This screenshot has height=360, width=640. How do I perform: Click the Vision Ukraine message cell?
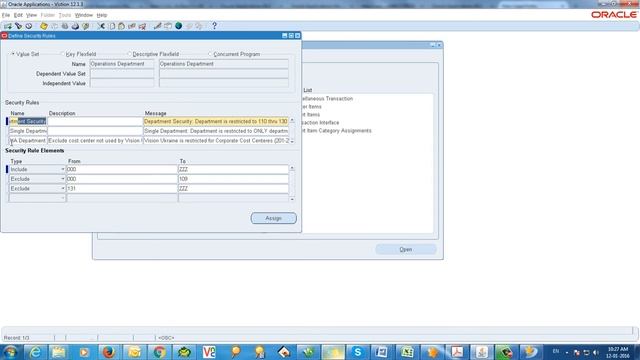tap(216, 141)
